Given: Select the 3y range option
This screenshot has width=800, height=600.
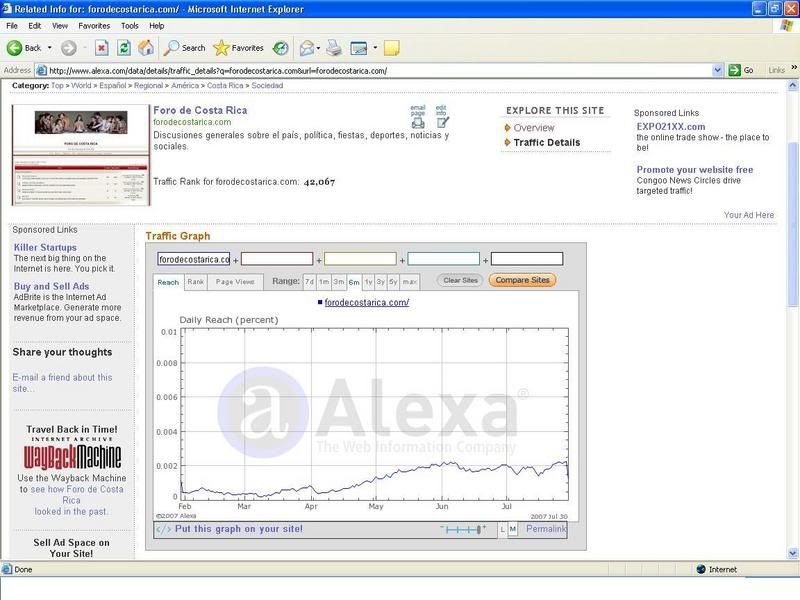Looking at the screenshot, I should point(381,282).
